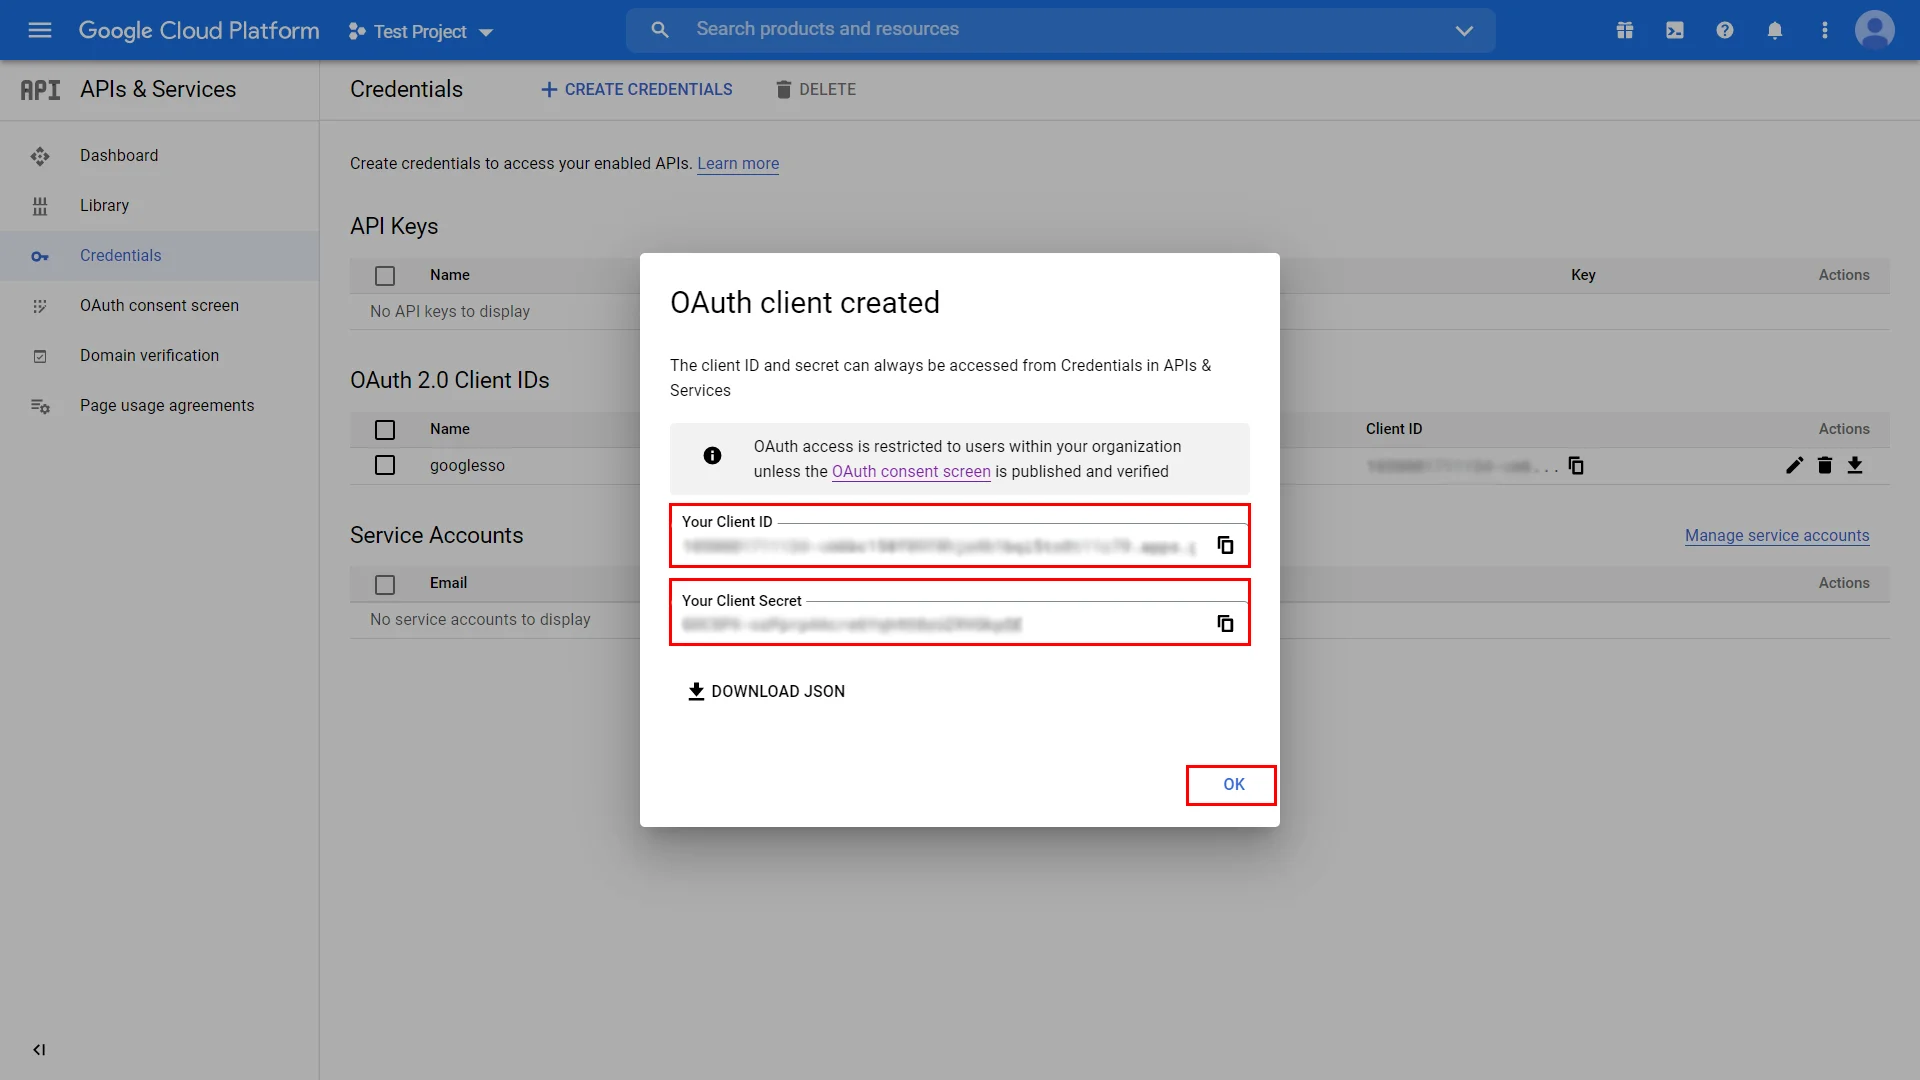Click OK to close the dialog

1232,785
